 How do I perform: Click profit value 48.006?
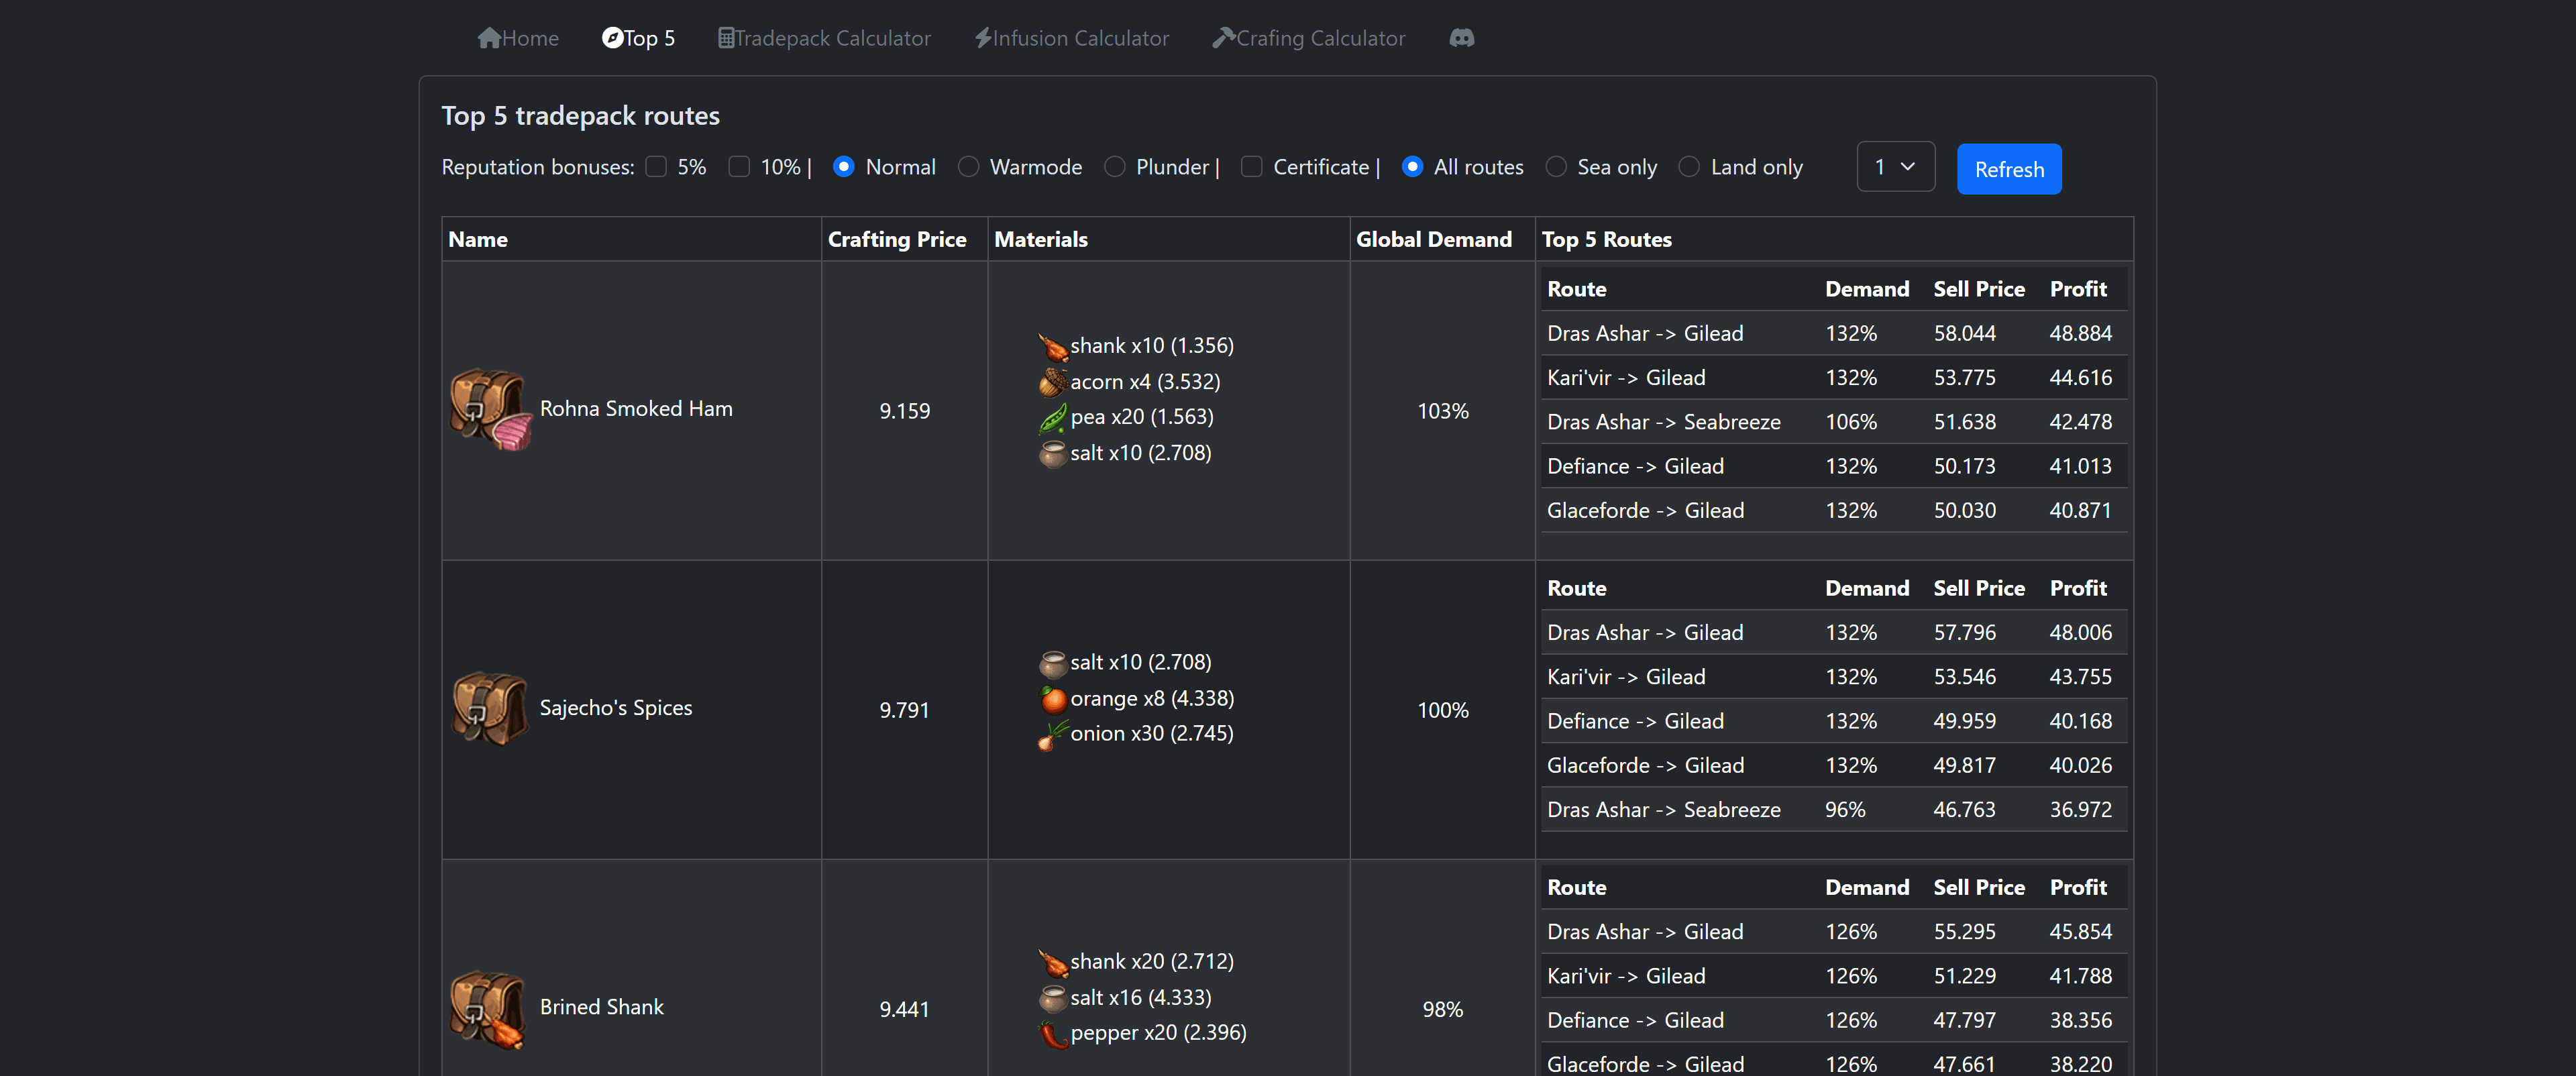pyautogui.click(x=2080, y=632)
